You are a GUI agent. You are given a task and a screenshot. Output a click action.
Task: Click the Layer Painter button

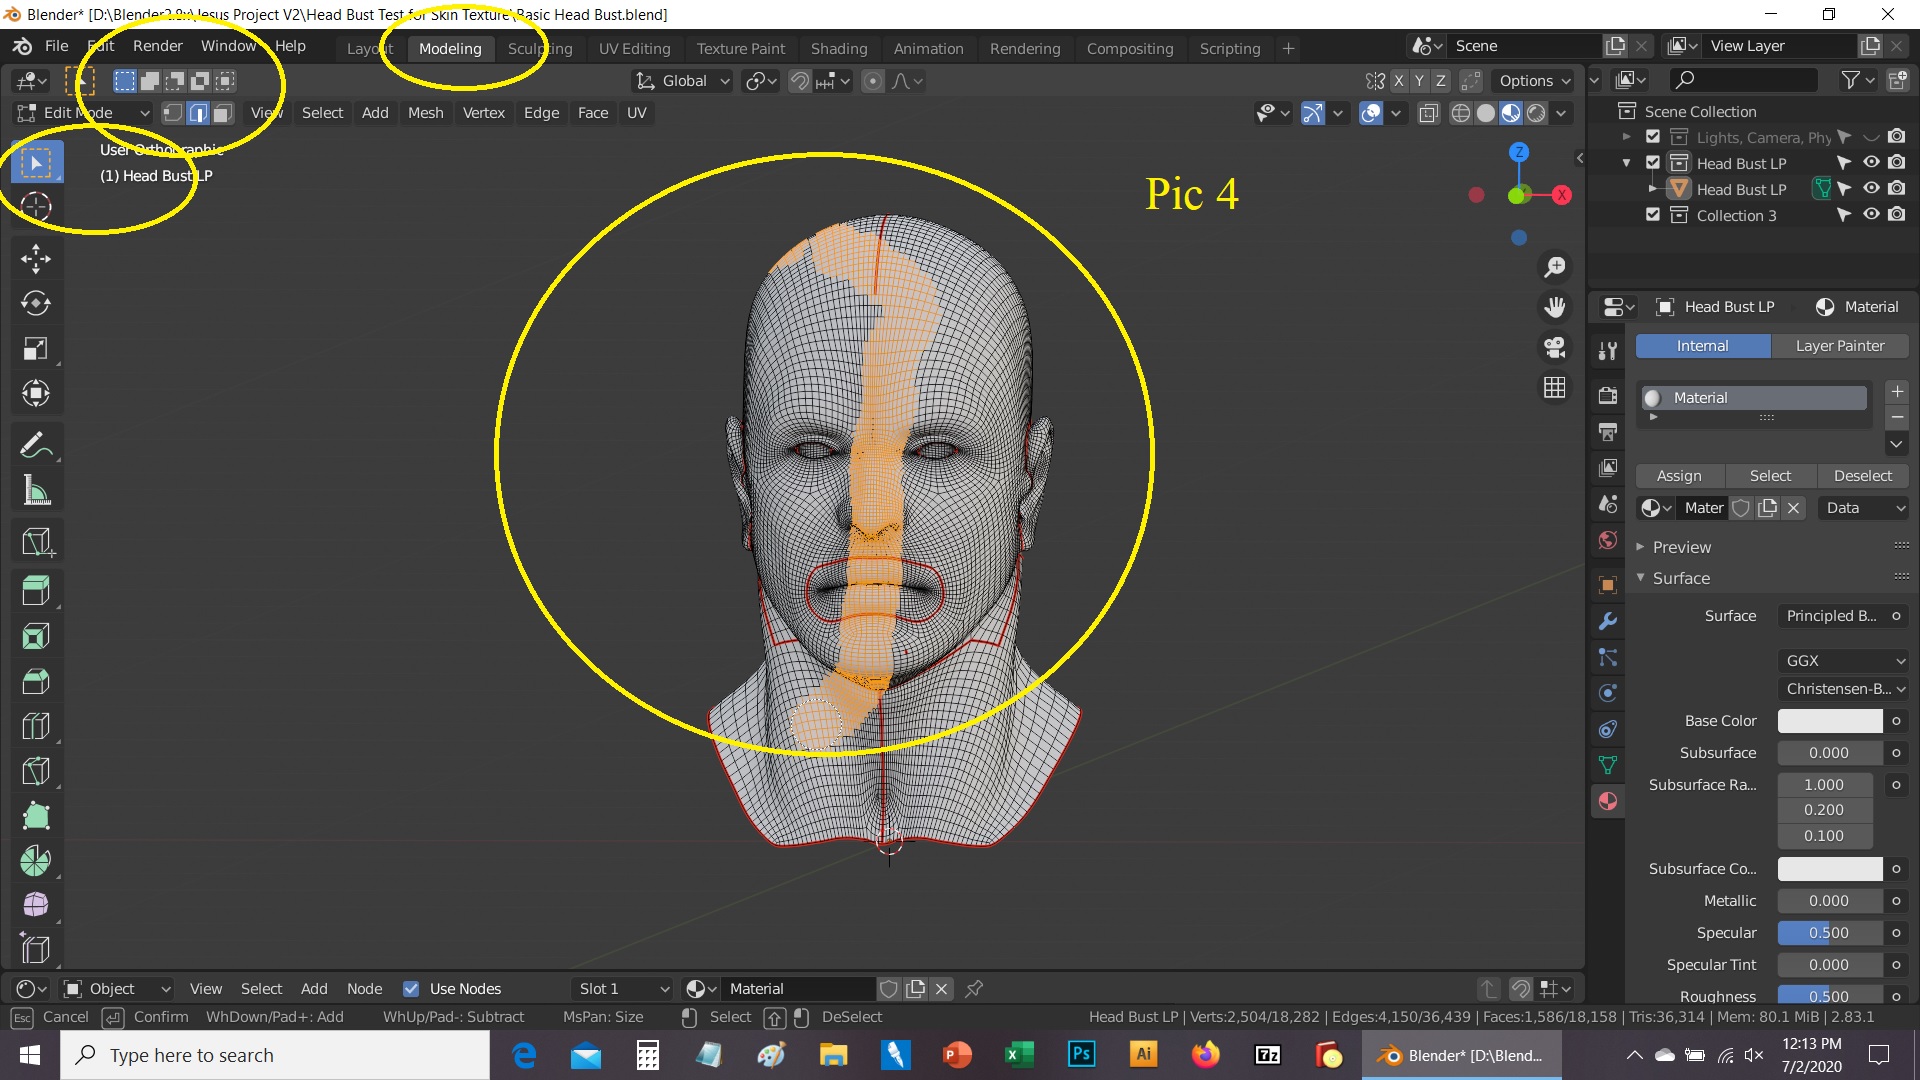coord(1839,346)
